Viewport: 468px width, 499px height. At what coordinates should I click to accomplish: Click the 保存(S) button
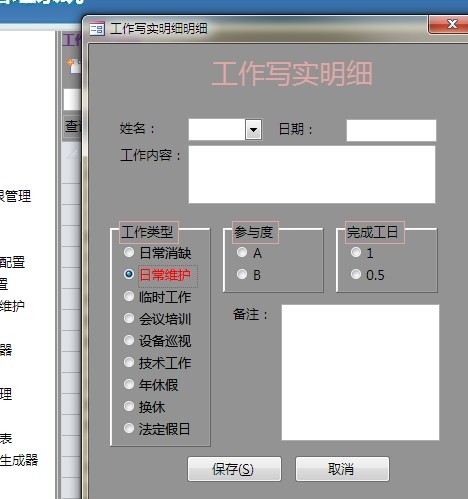pyautogui.click(x=234, y=469)
